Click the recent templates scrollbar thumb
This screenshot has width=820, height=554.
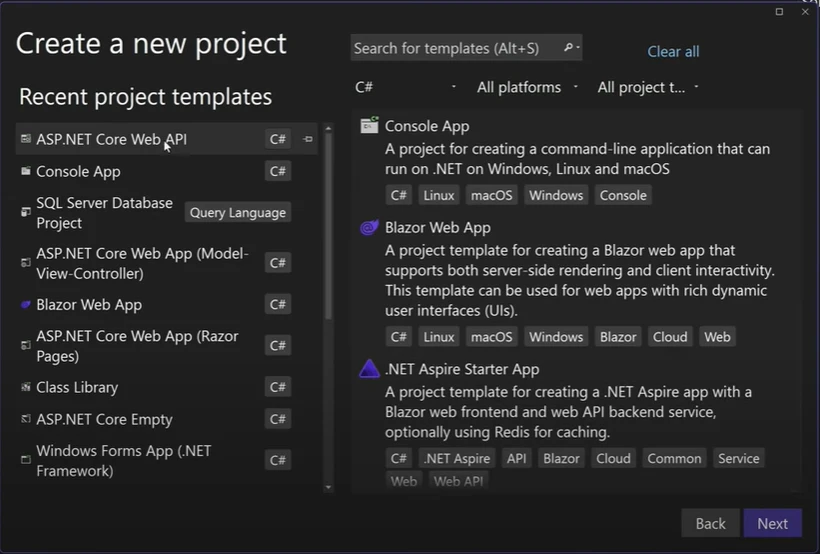(x=328, y=226)
